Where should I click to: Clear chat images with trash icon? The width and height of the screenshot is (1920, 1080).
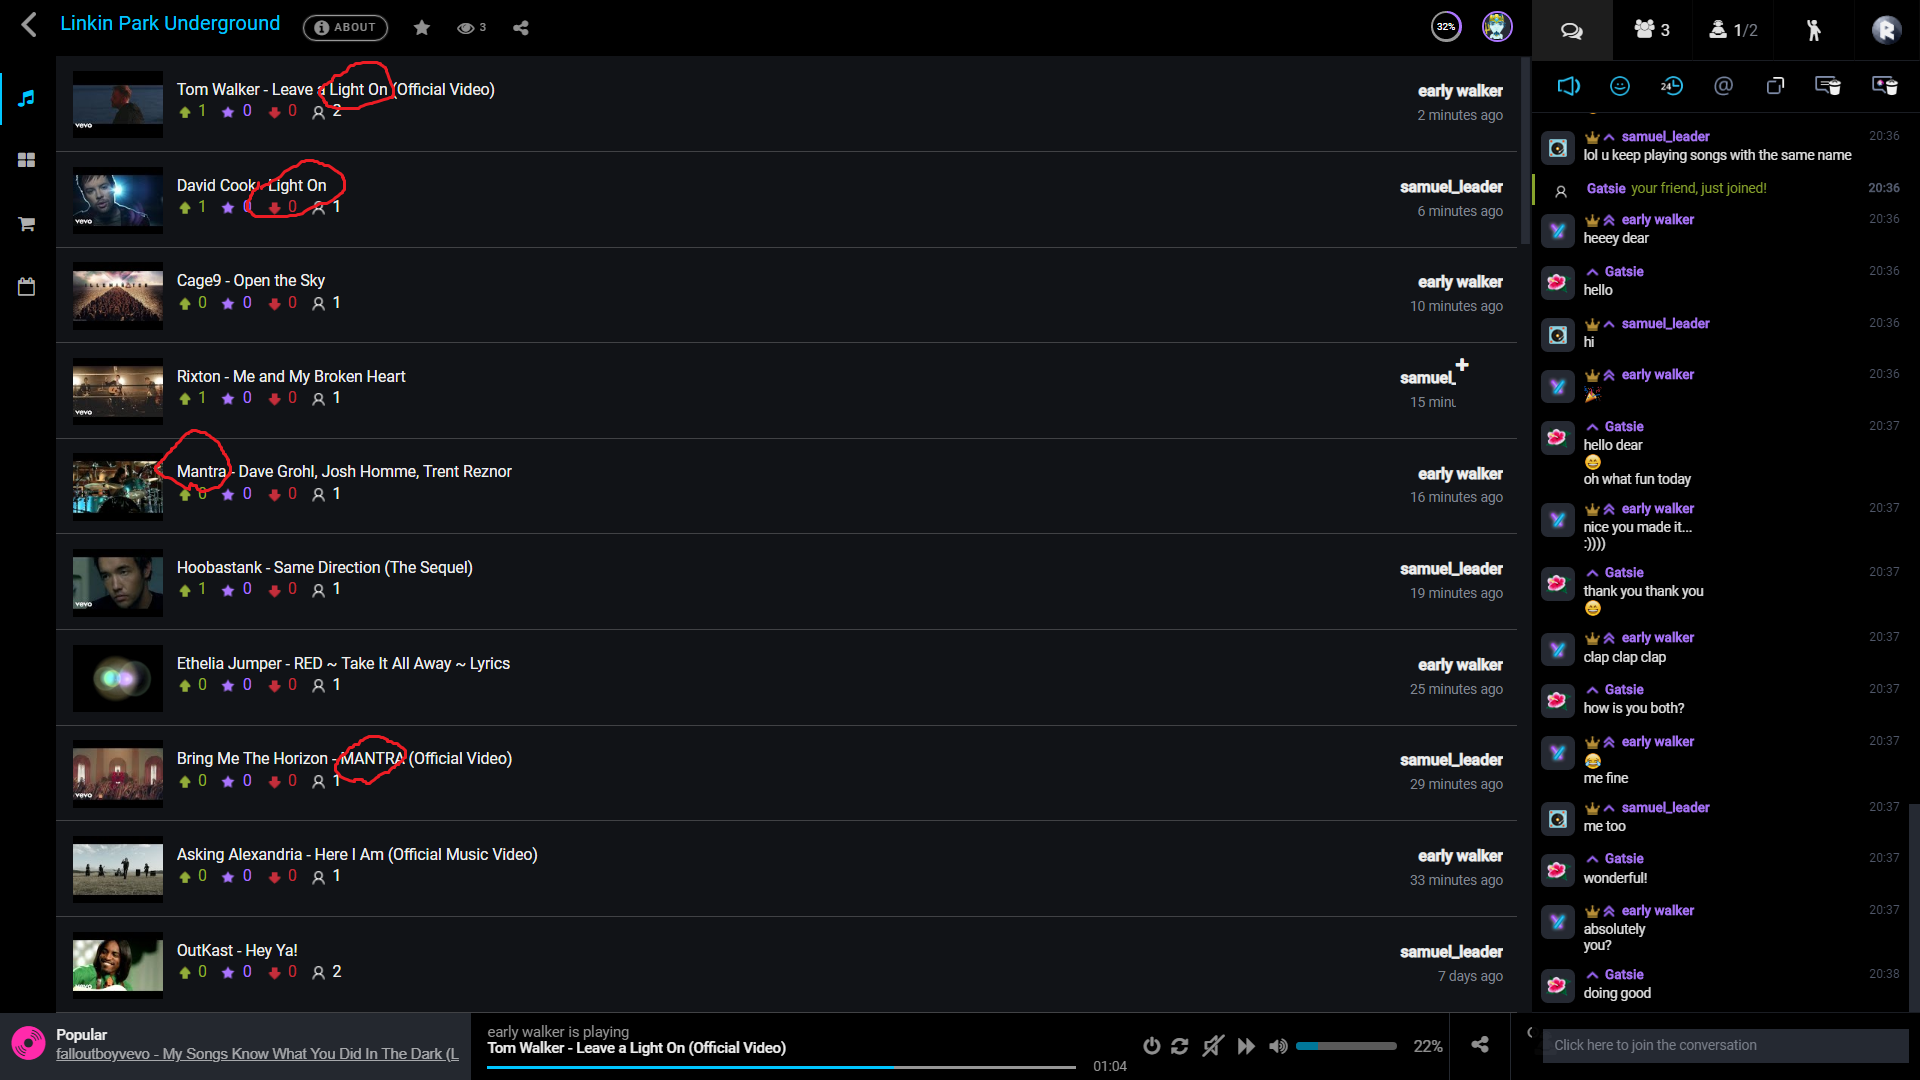(1885, 86)
